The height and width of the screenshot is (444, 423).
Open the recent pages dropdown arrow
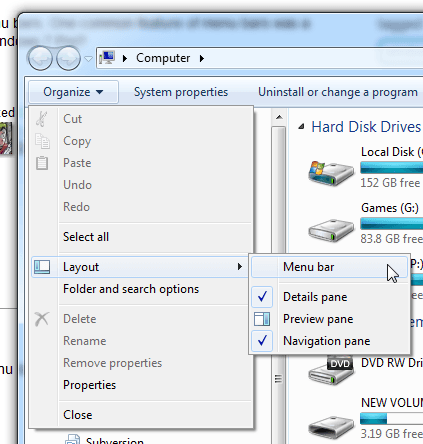88,59
